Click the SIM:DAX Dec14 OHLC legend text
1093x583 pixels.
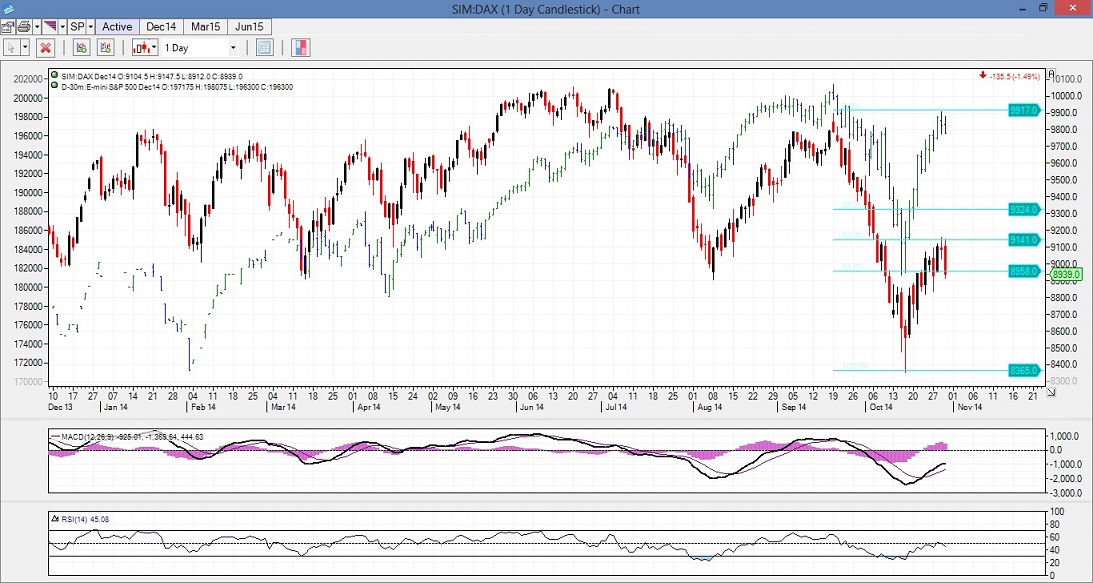tap(152, 76)
